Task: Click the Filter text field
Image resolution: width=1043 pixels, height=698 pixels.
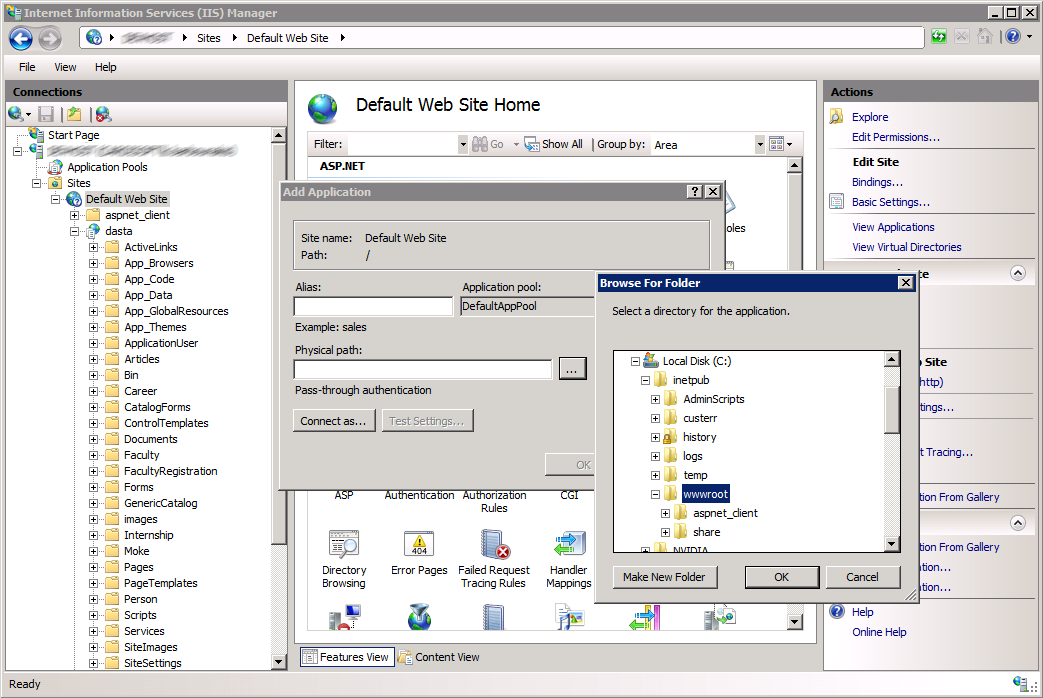Action: point(403,144)
